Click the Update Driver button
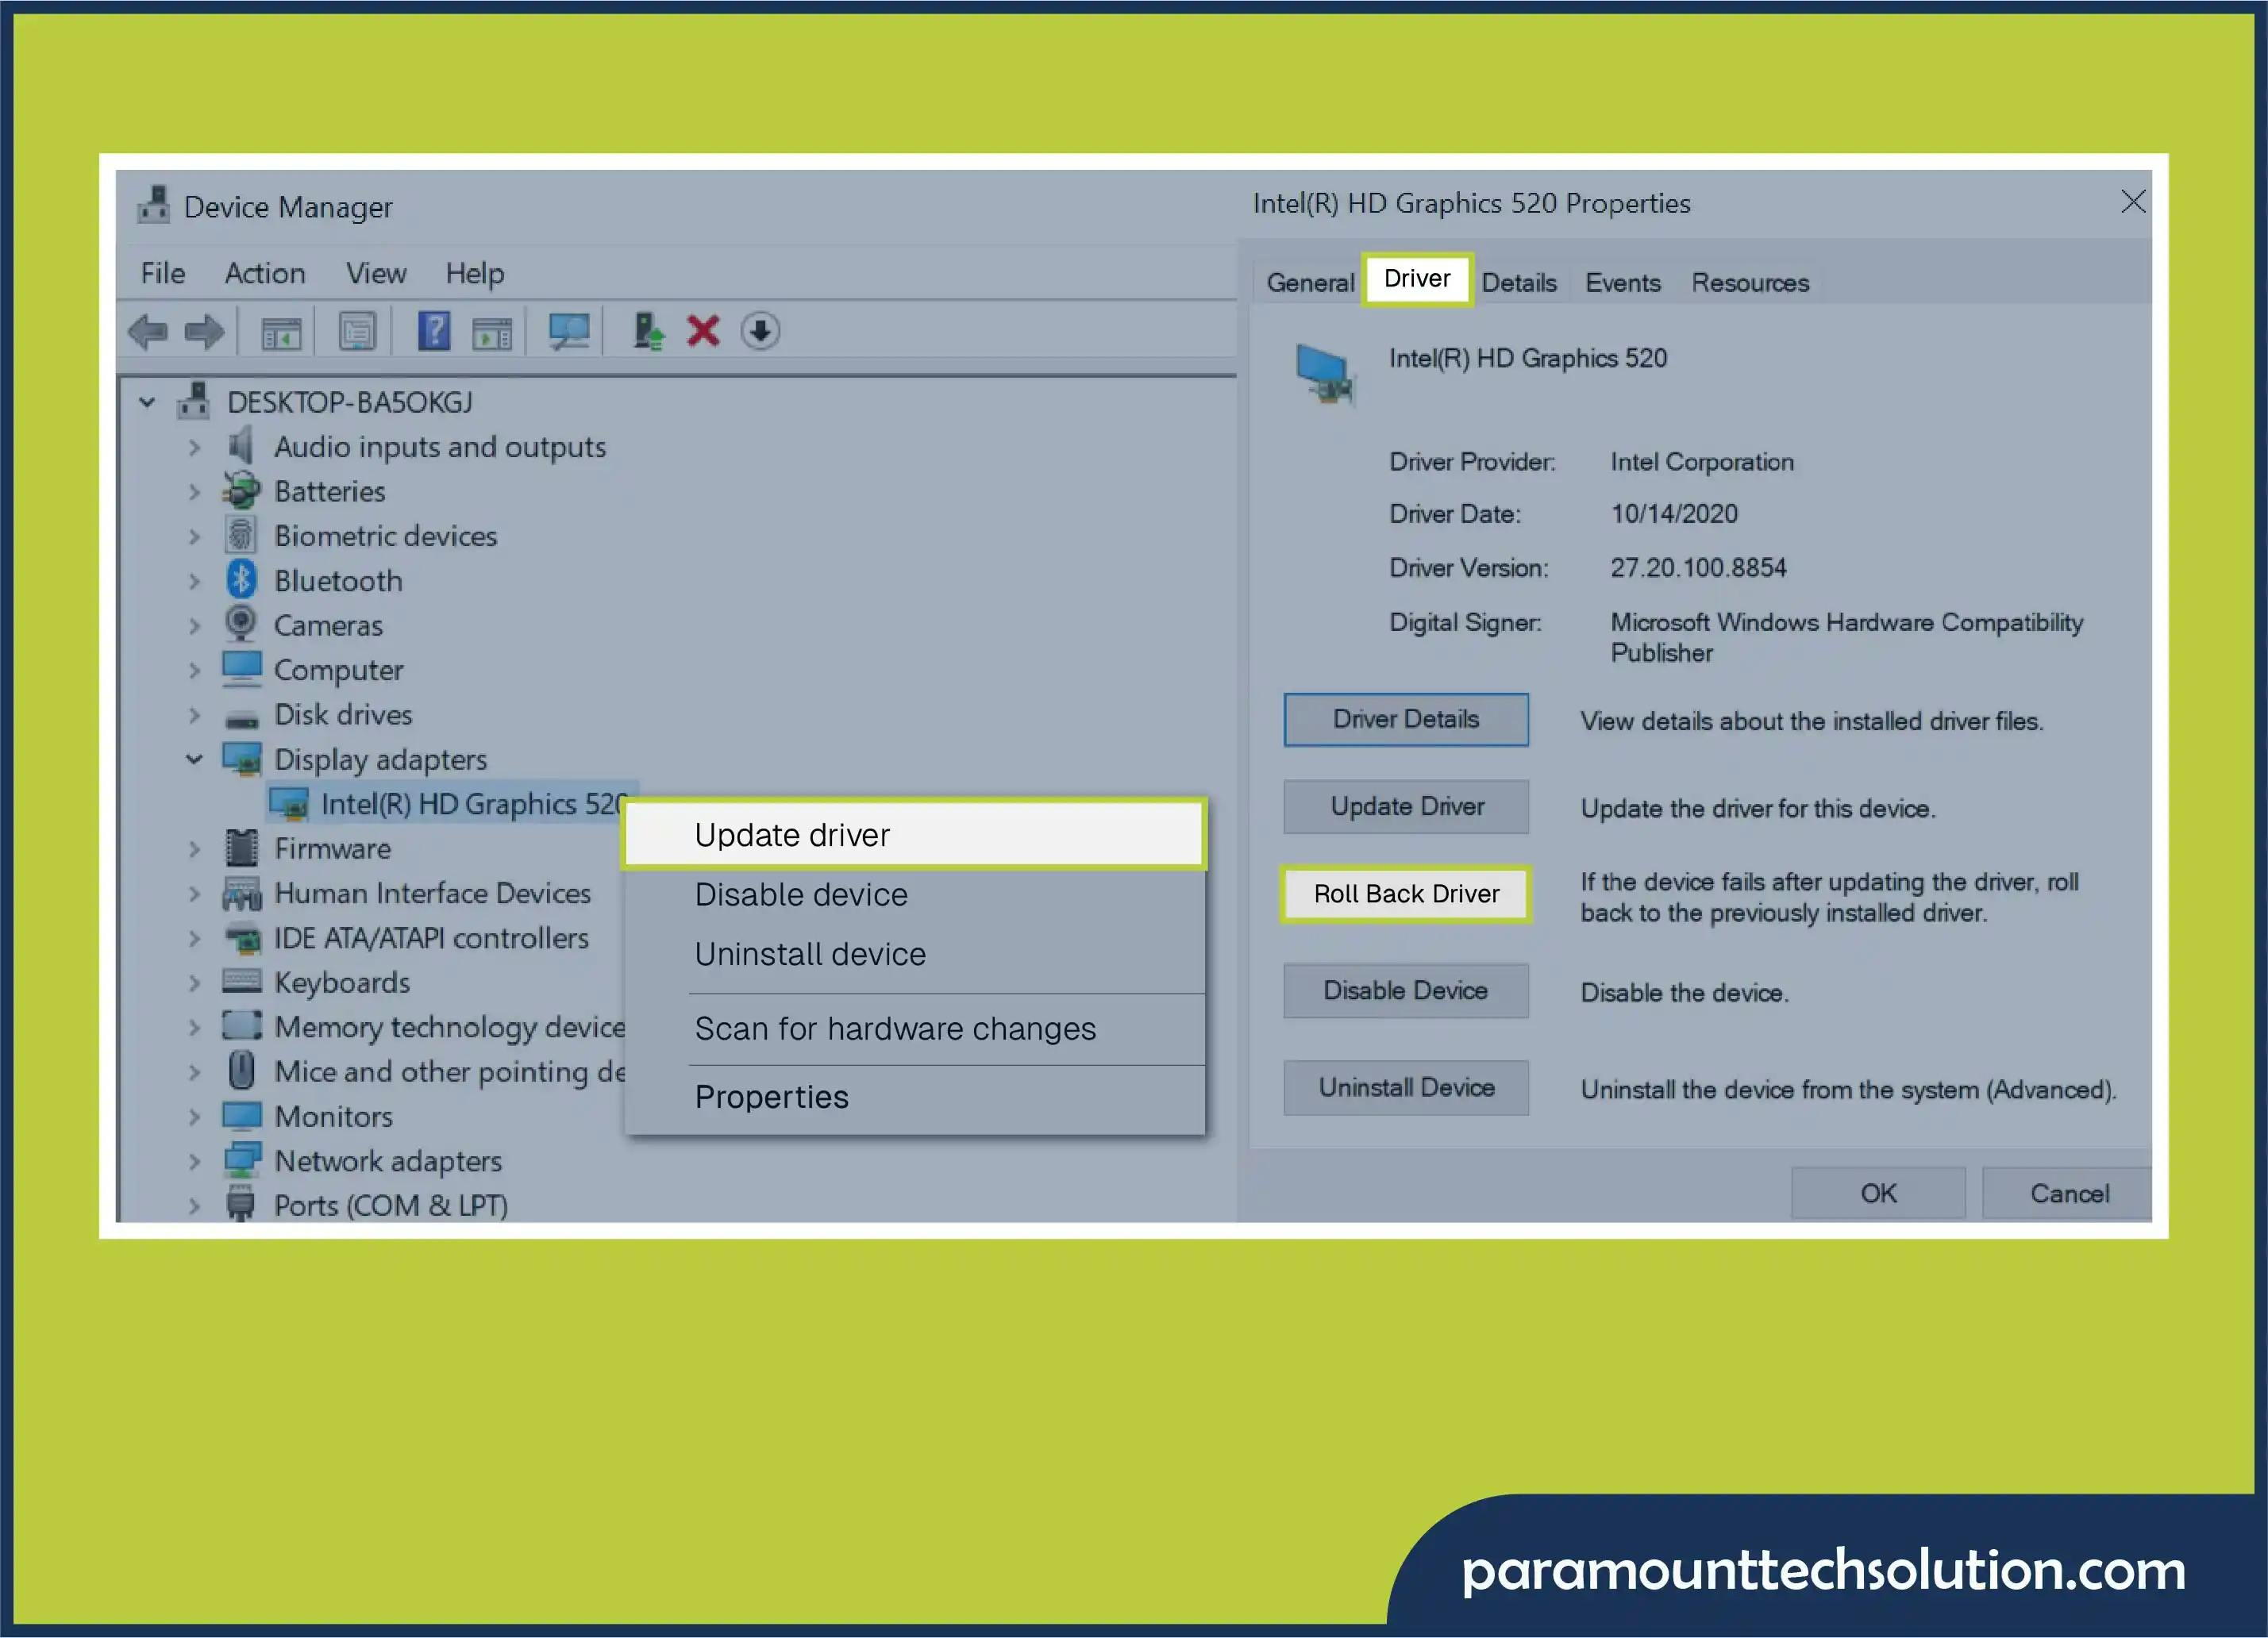This screenshot has height=1638, width=2268. pyautogui.click(x=1406, y=806)
